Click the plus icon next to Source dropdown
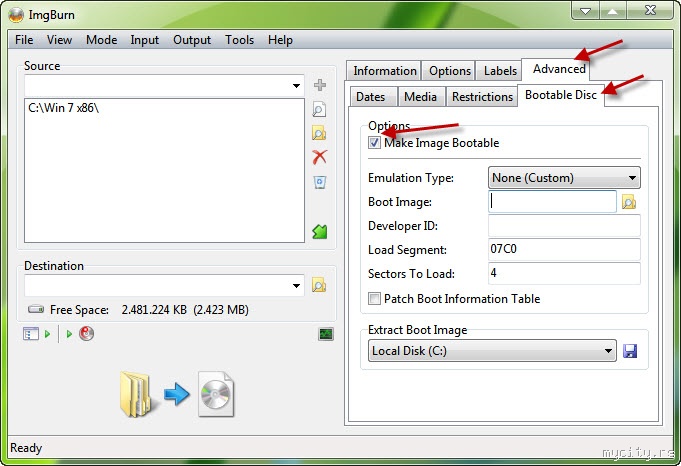Screen dimensions: 681x466 (320, 85)
